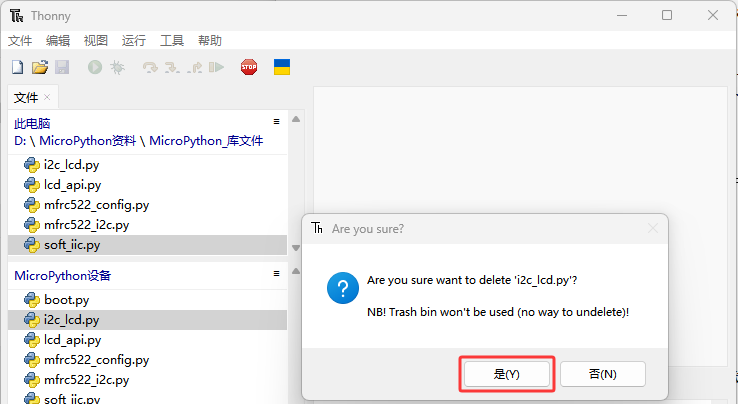Select boot.py on MicroPython device
This screenshot has height=404, width=738.
click(x=147, y=299)
